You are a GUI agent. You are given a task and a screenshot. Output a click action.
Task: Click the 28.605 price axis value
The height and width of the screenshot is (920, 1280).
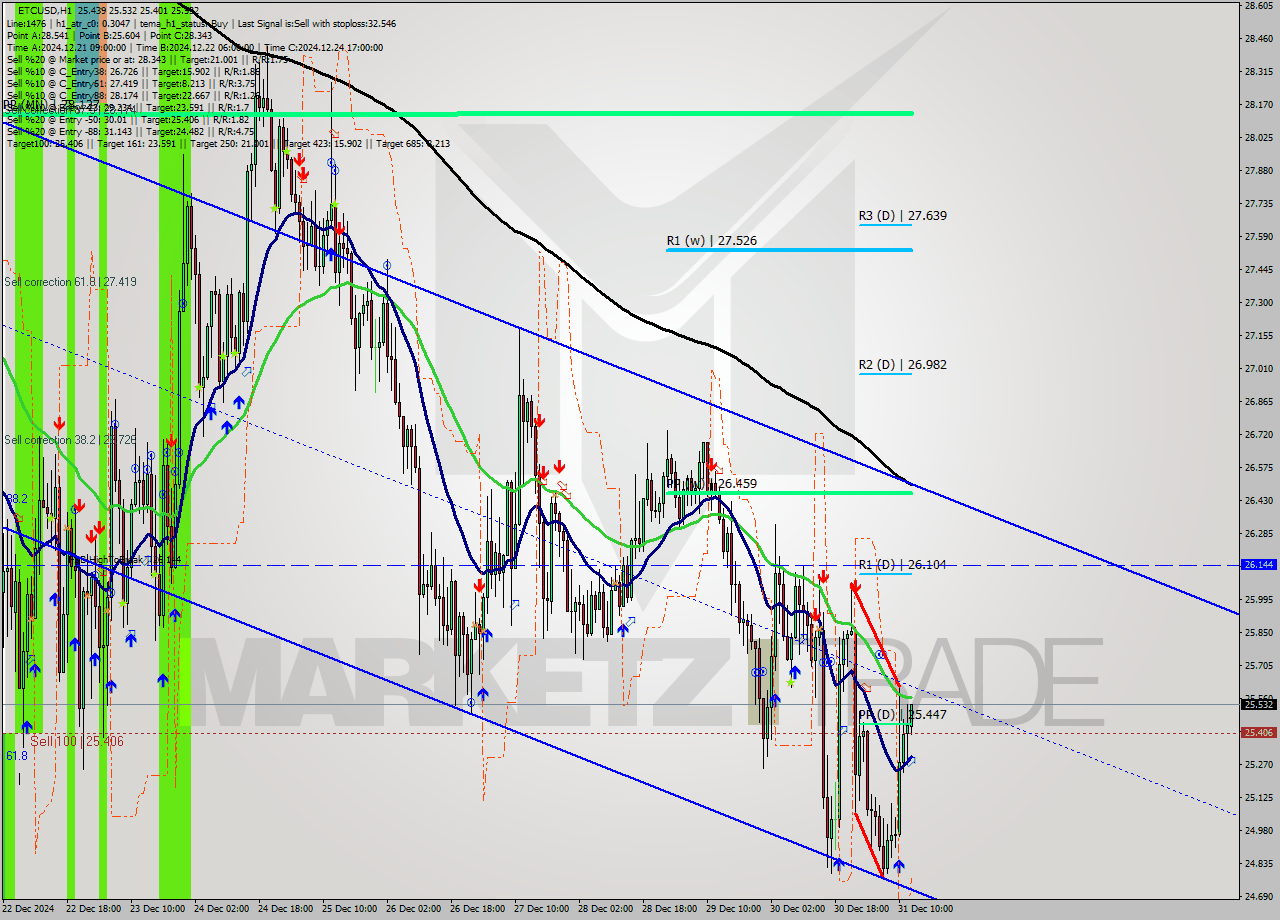(1257, 6)
